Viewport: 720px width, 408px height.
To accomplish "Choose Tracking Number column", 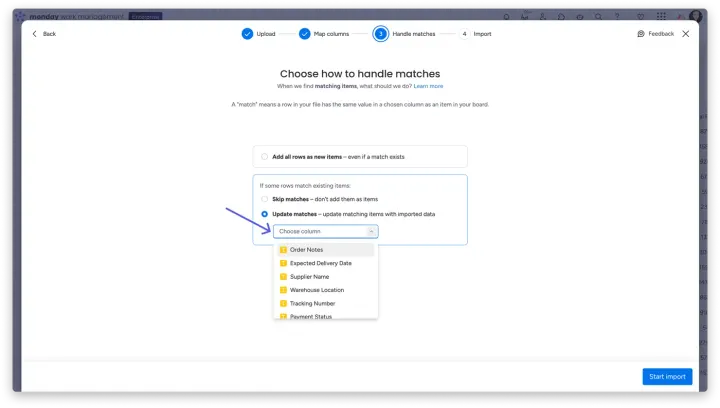I will tap(326, 303).
